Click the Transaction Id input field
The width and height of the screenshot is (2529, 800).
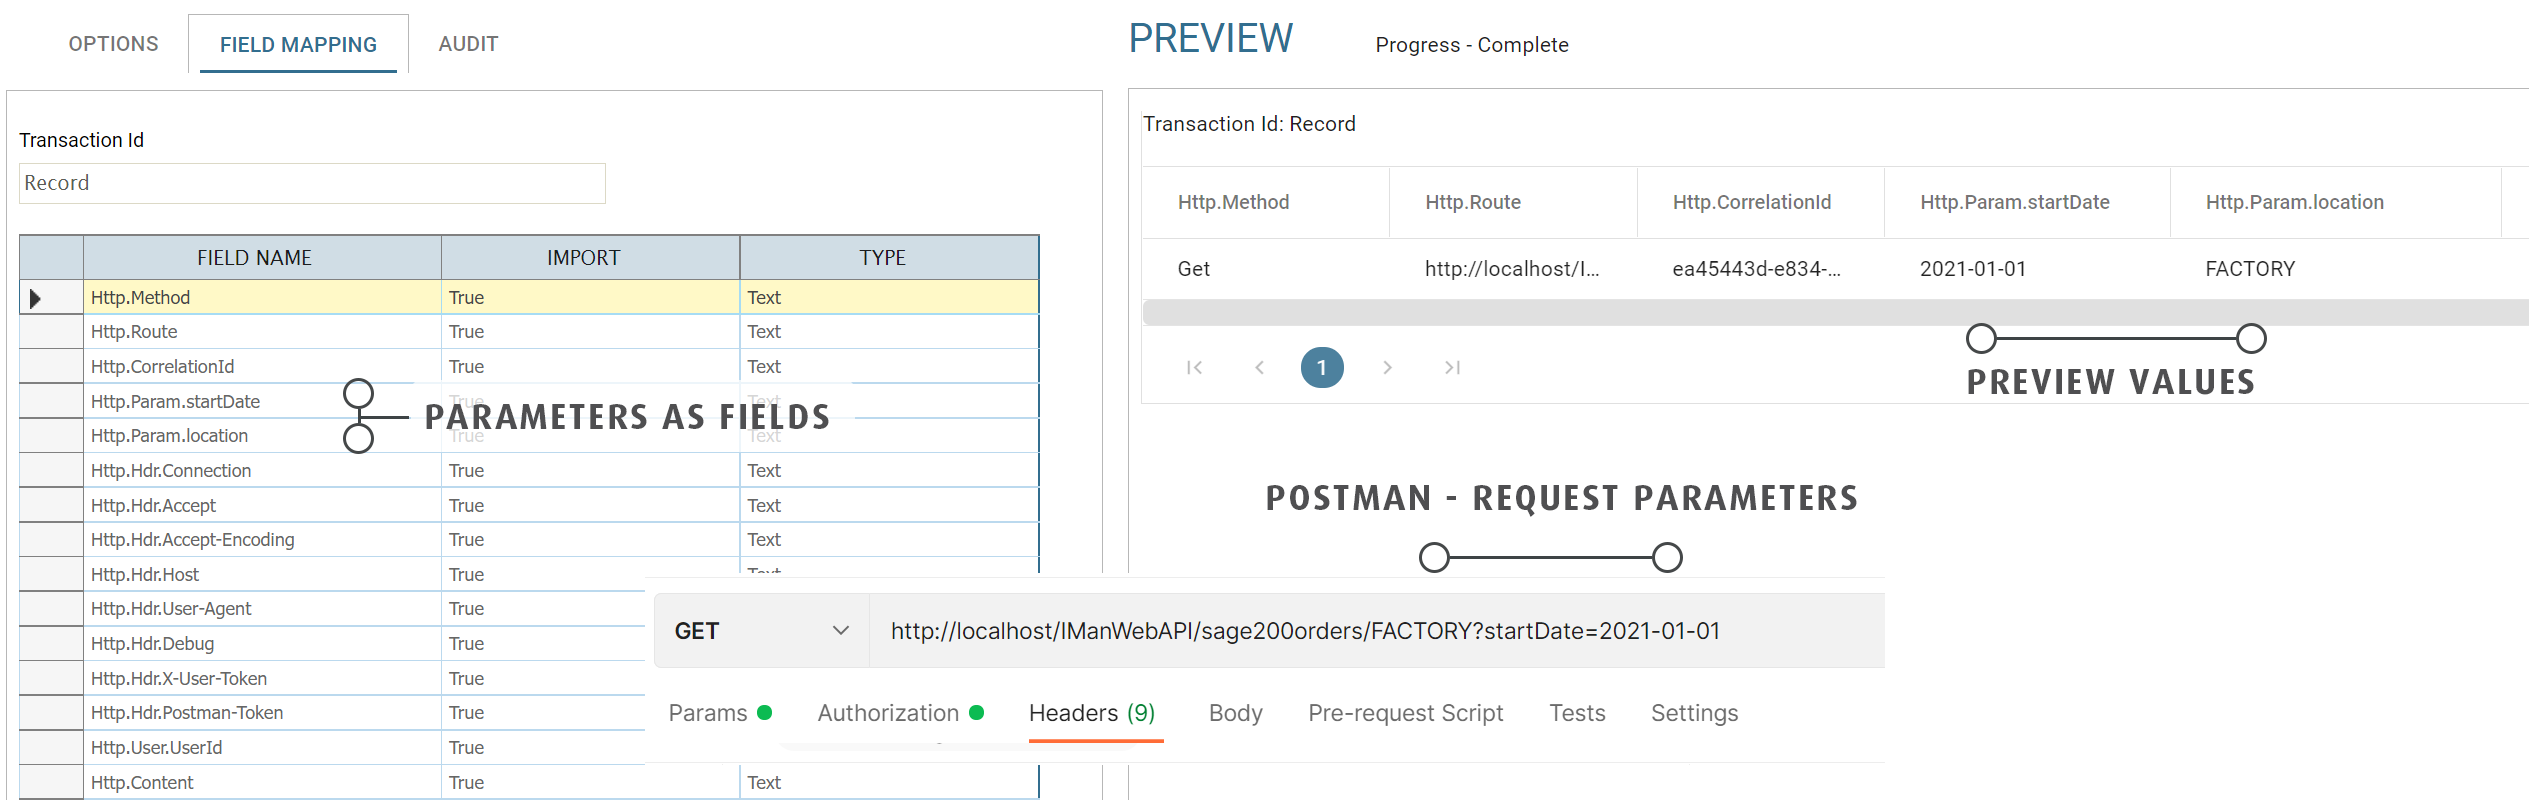pos(312,184)
